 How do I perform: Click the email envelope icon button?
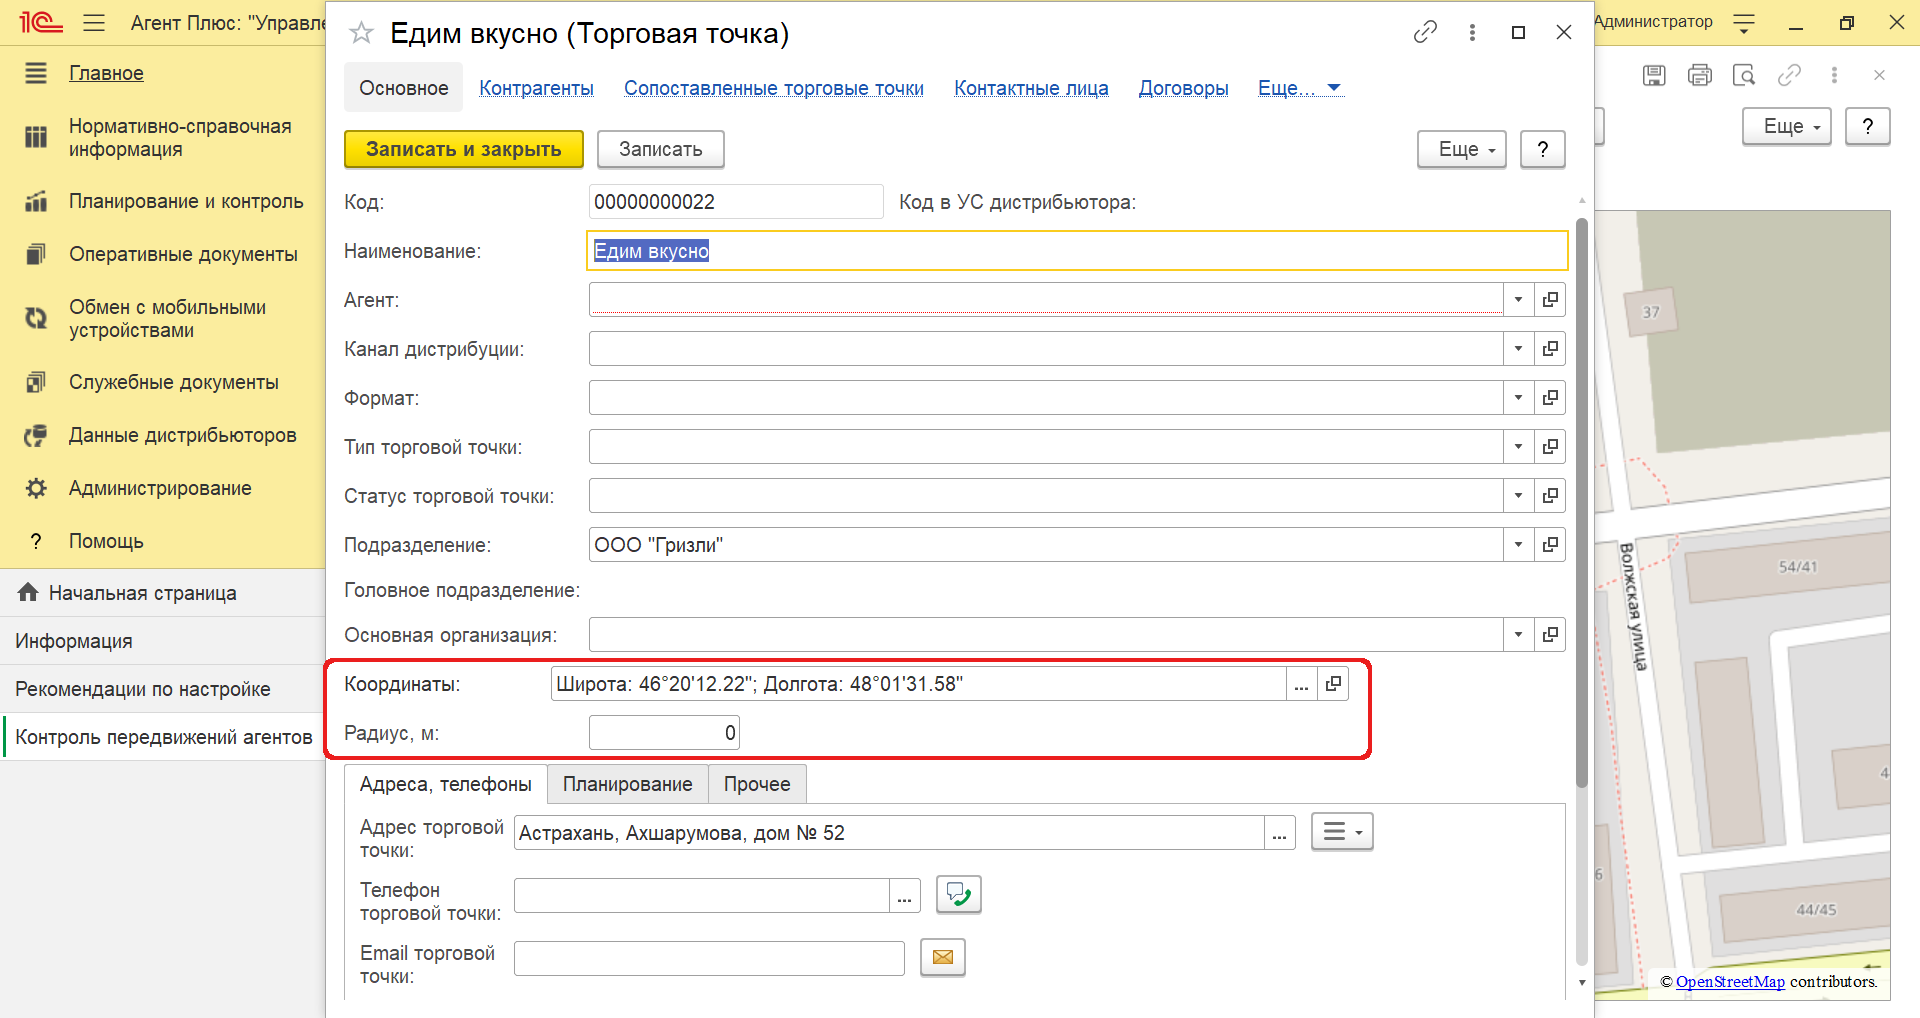942,958
